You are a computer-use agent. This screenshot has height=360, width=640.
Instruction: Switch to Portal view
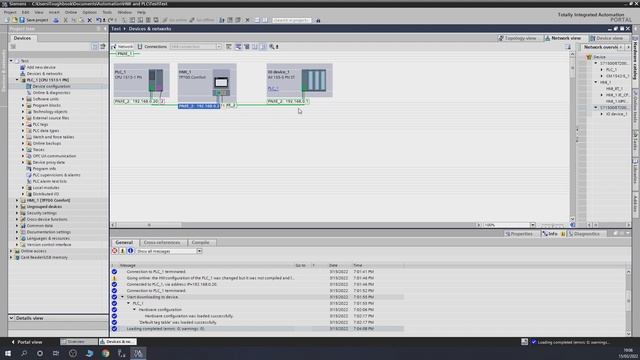pyautogui.click(x=27, y=342)
